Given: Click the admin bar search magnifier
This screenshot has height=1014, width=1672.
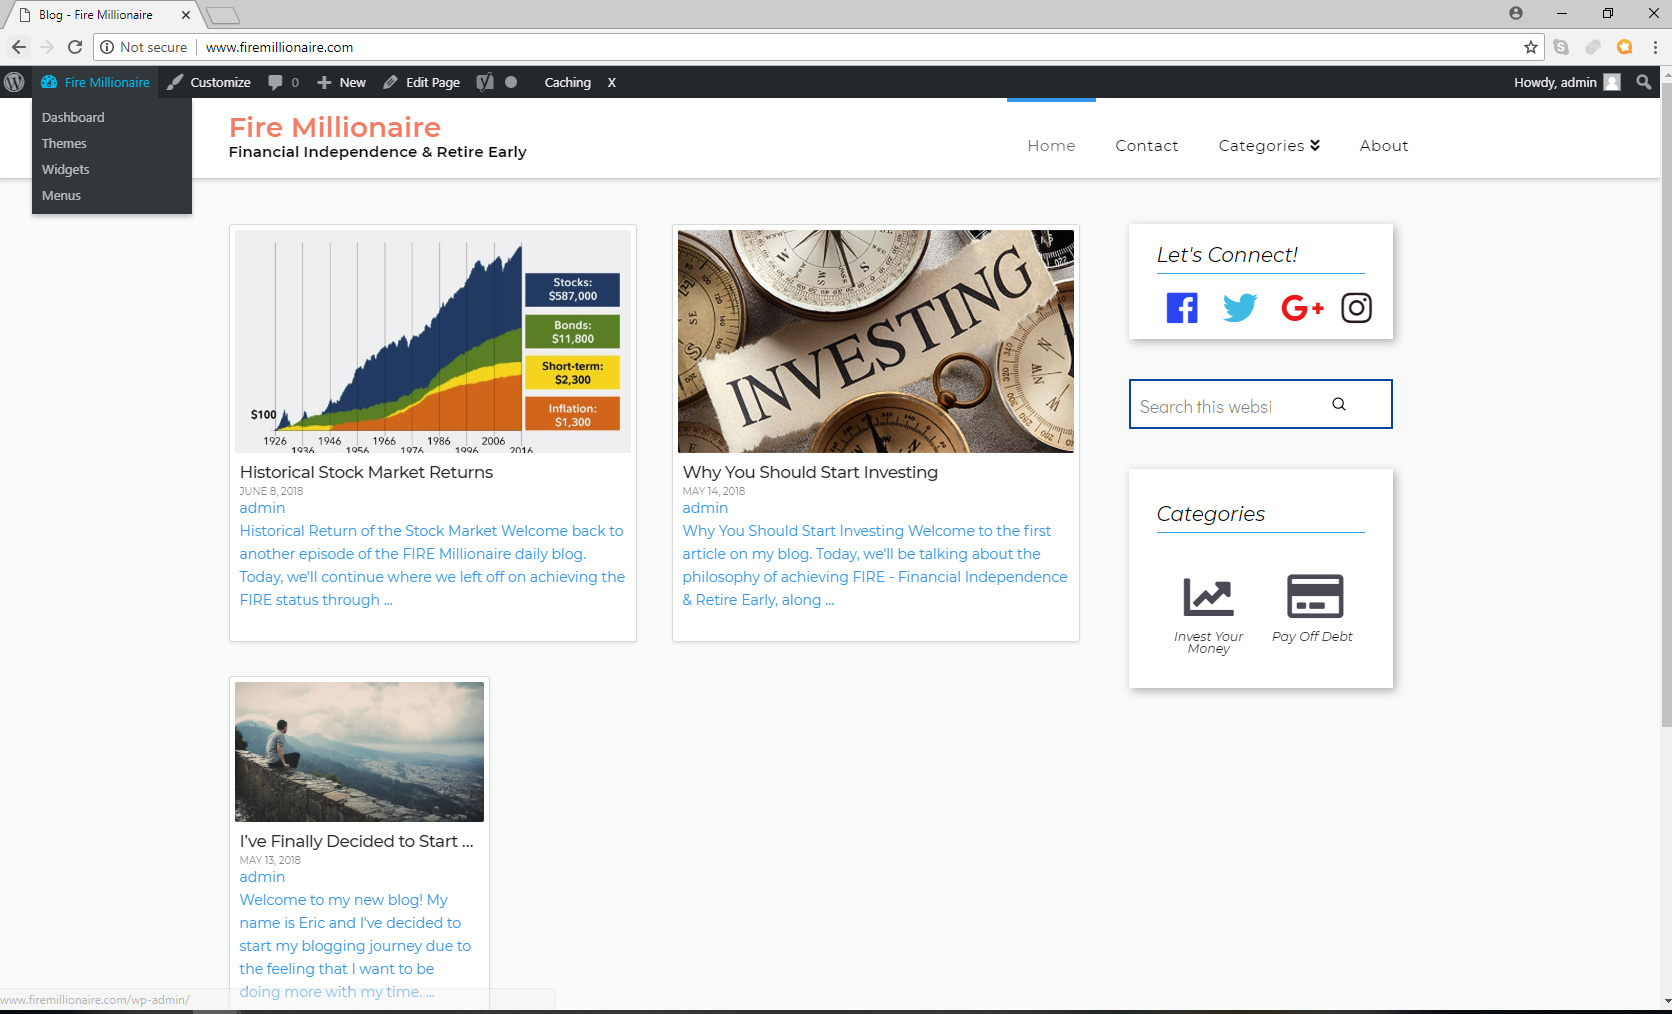Looking at the screenshot, I should (1643, 82).
